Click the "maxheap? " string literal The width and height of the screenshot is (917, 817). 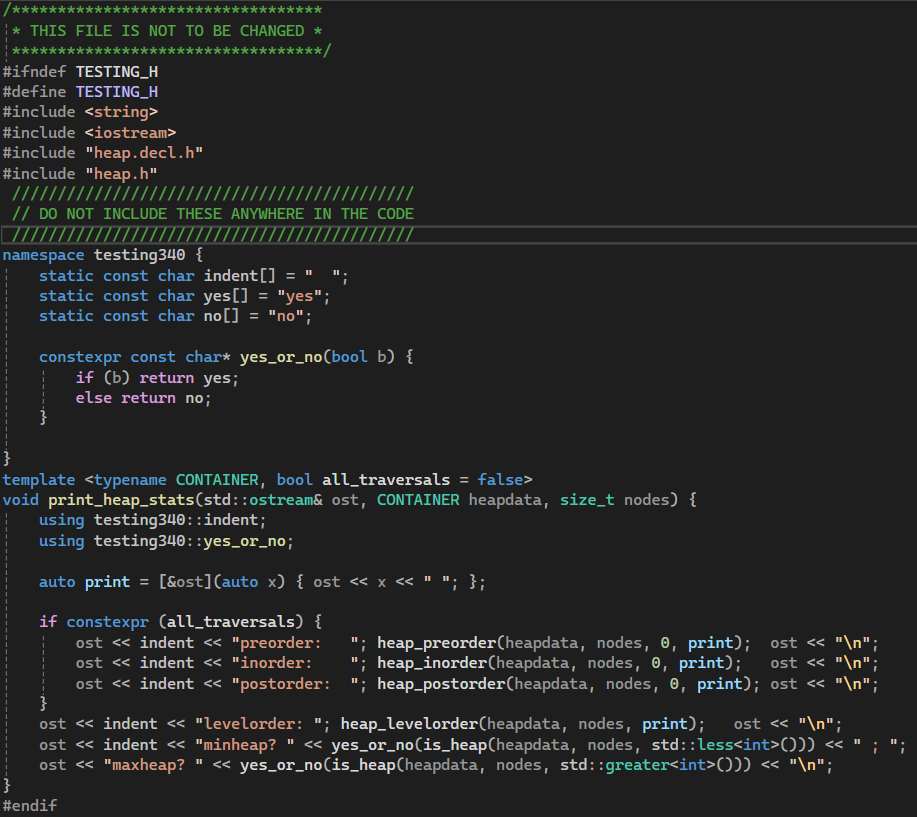tap(153, 765)
